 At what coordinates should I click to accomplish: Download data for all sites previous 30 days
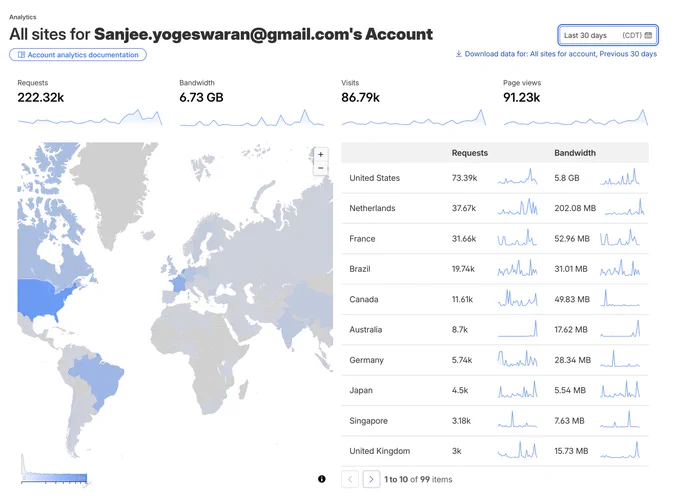click(x=556, y=54)
